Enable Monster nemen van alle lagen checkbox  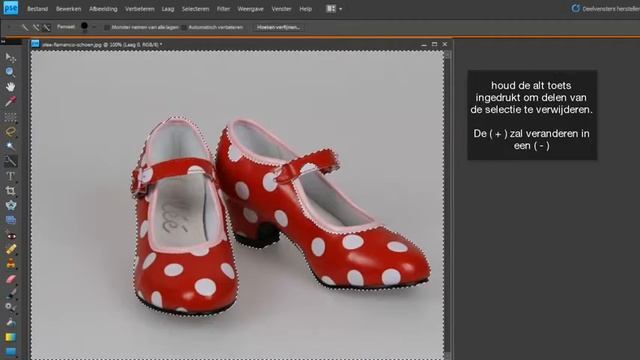click(x=107, y=27)
